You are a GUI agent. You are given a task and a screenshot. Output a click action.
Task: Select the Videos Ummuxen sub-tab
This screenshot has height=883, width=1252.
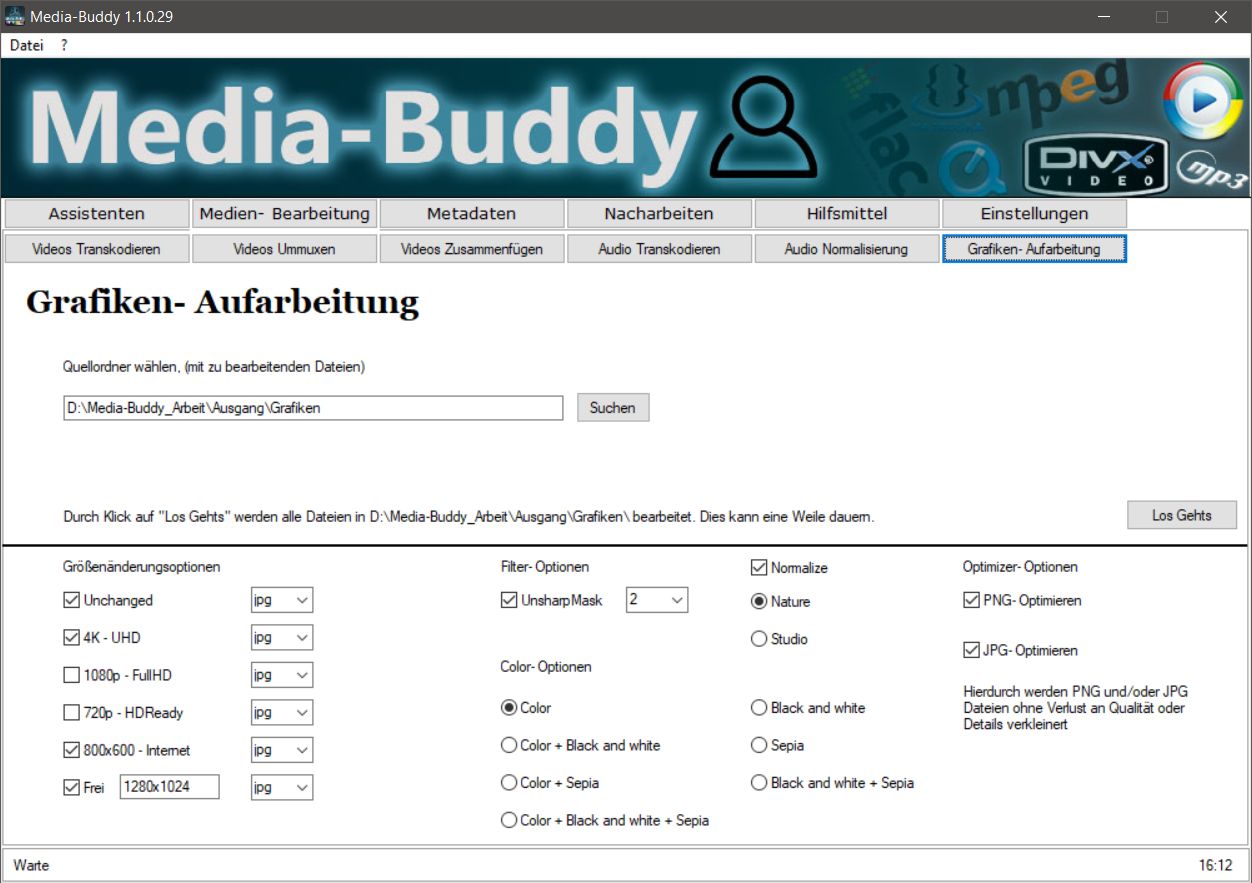[x=285, y=249]
